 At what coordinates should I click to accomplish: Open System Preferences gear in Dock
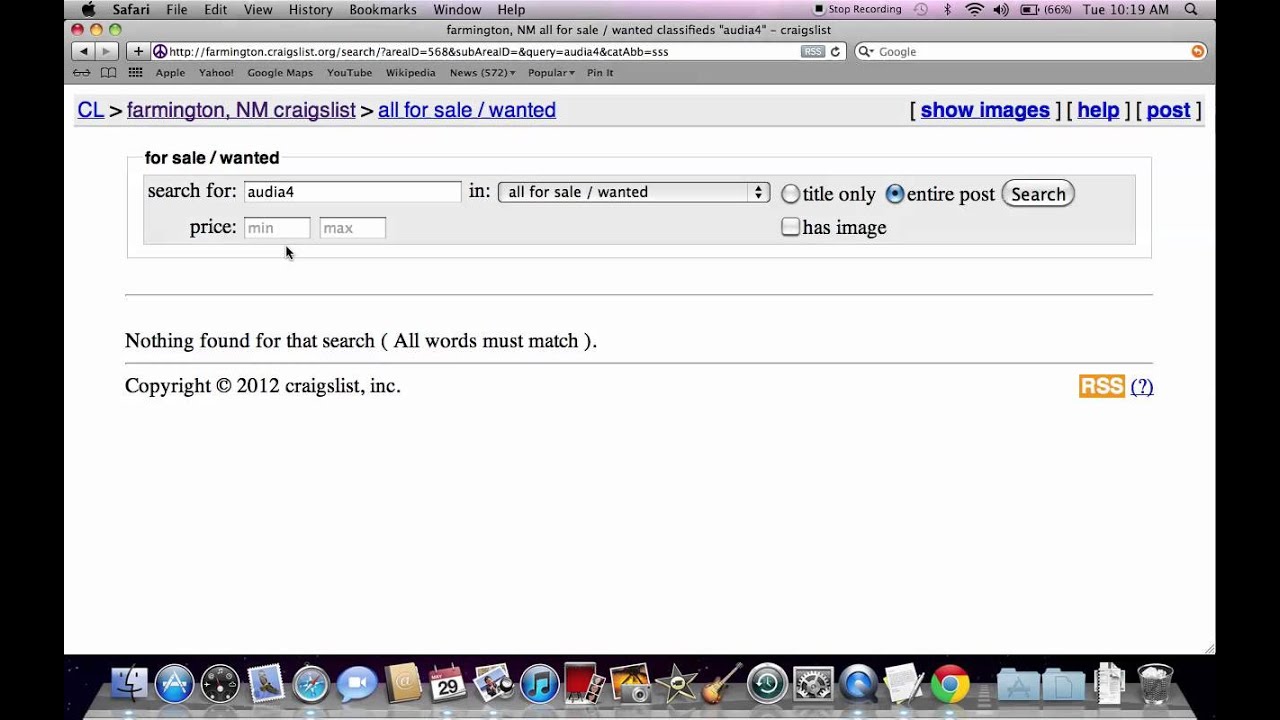click(812, 684)
